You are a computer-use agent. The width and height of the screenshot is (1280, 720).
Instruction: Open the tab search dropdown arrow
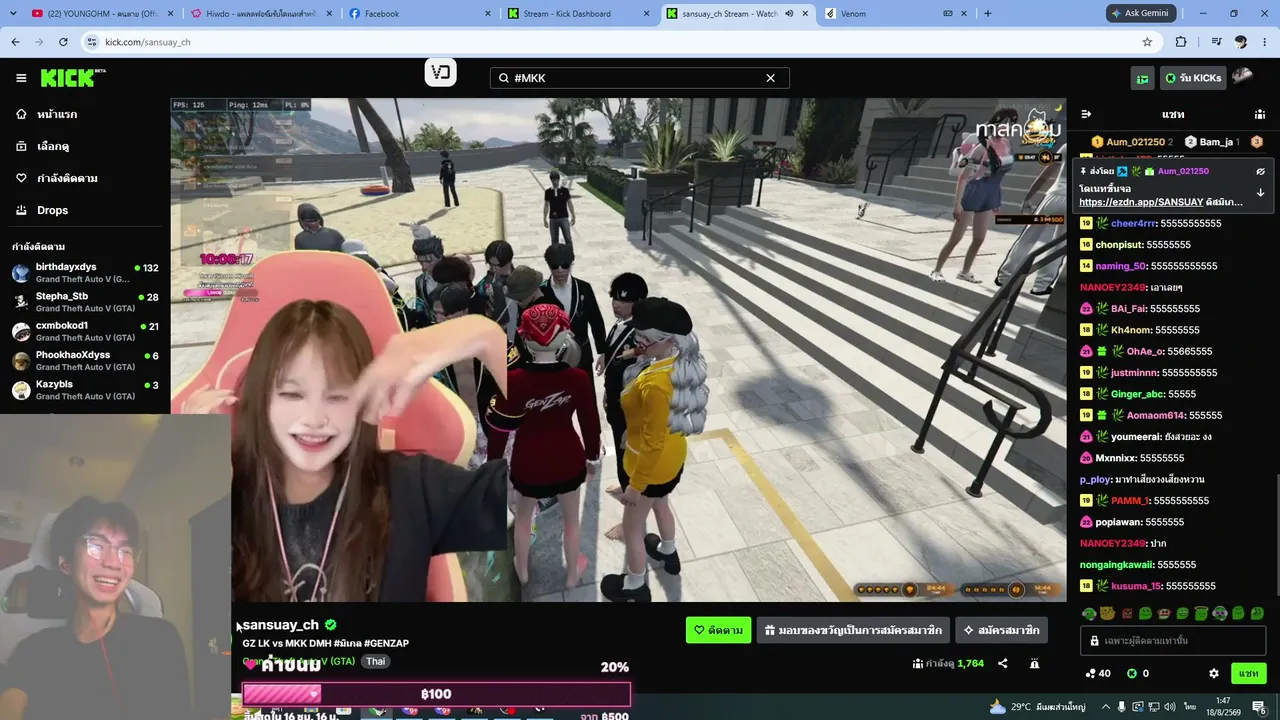coord(12,14)
